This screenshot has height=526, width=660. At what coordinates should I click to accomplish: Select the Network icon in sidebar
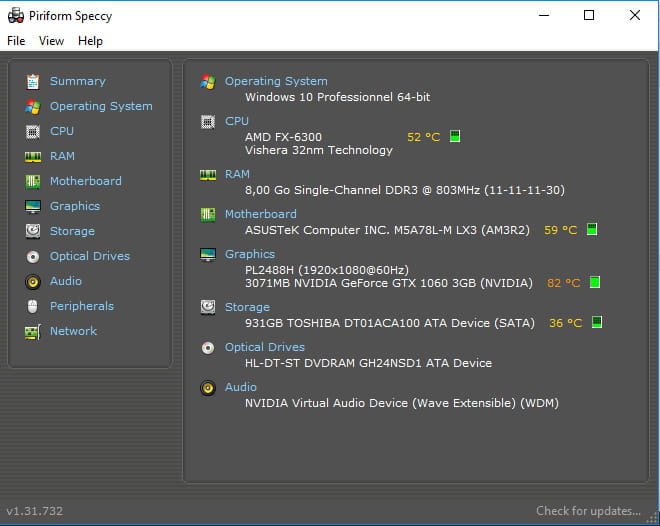33,331
